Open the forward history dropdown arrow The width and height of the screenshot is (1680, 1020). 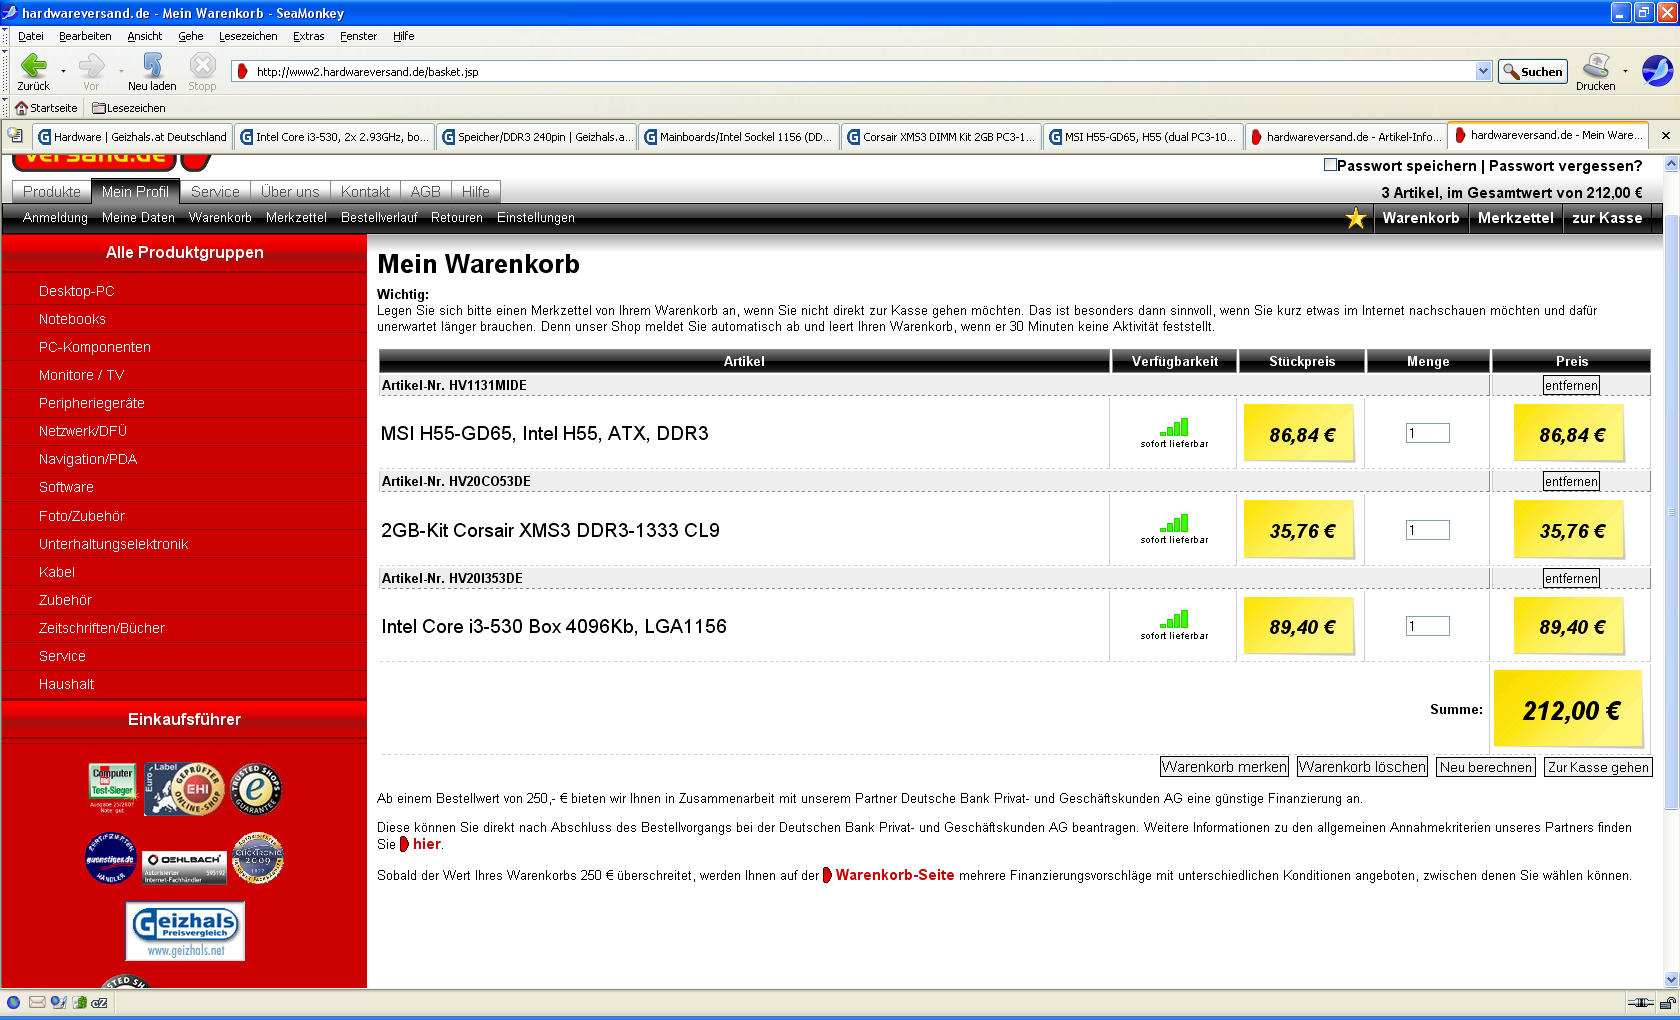[x=121, y=71]
